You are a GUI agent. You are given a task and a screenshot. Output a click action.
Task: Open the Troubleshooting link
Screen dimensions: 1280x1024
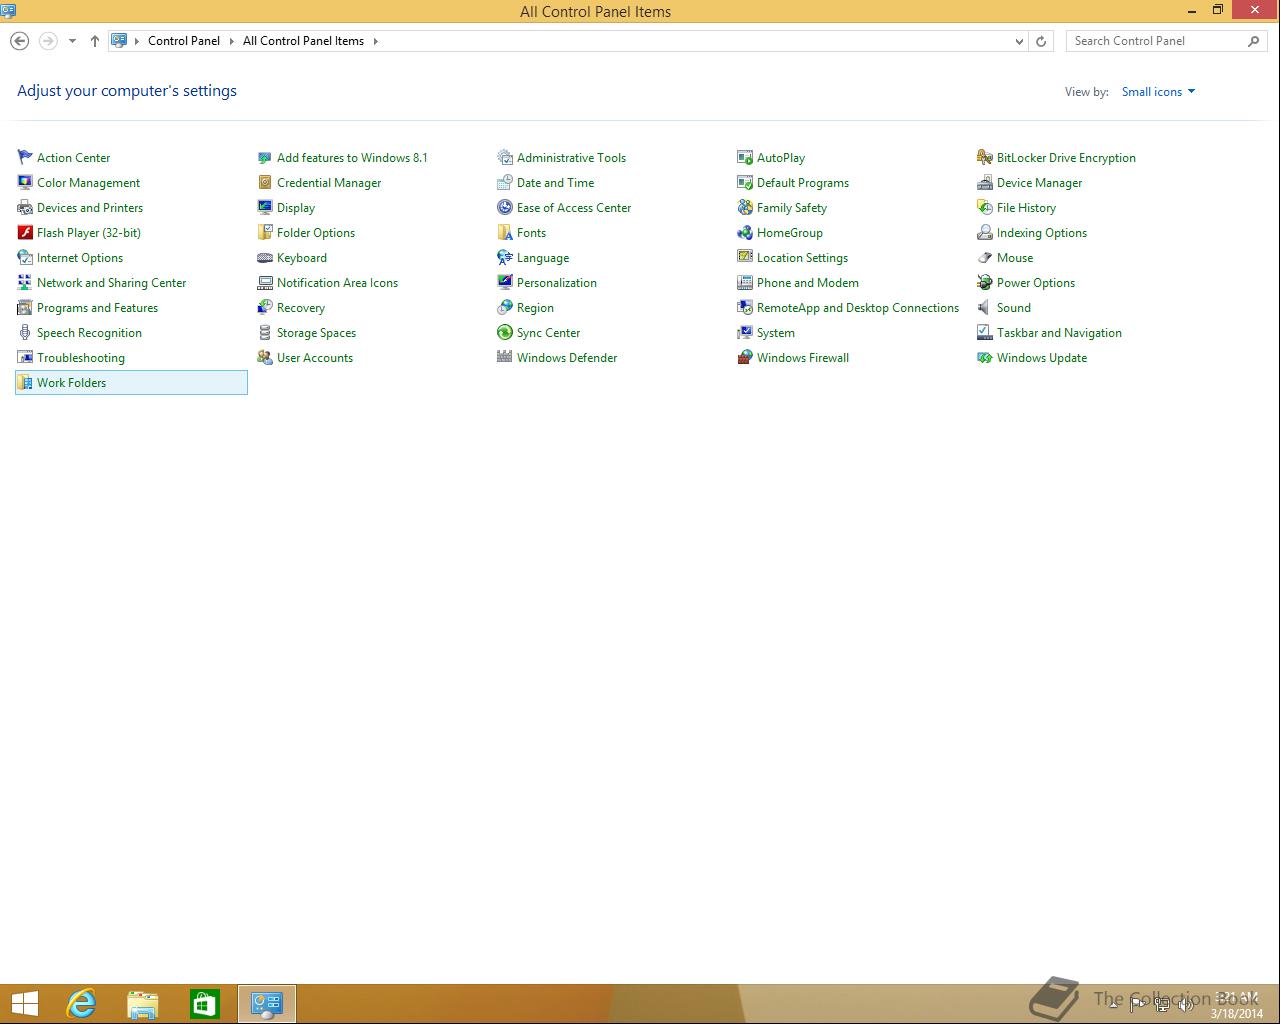click(x=81, y=358)
